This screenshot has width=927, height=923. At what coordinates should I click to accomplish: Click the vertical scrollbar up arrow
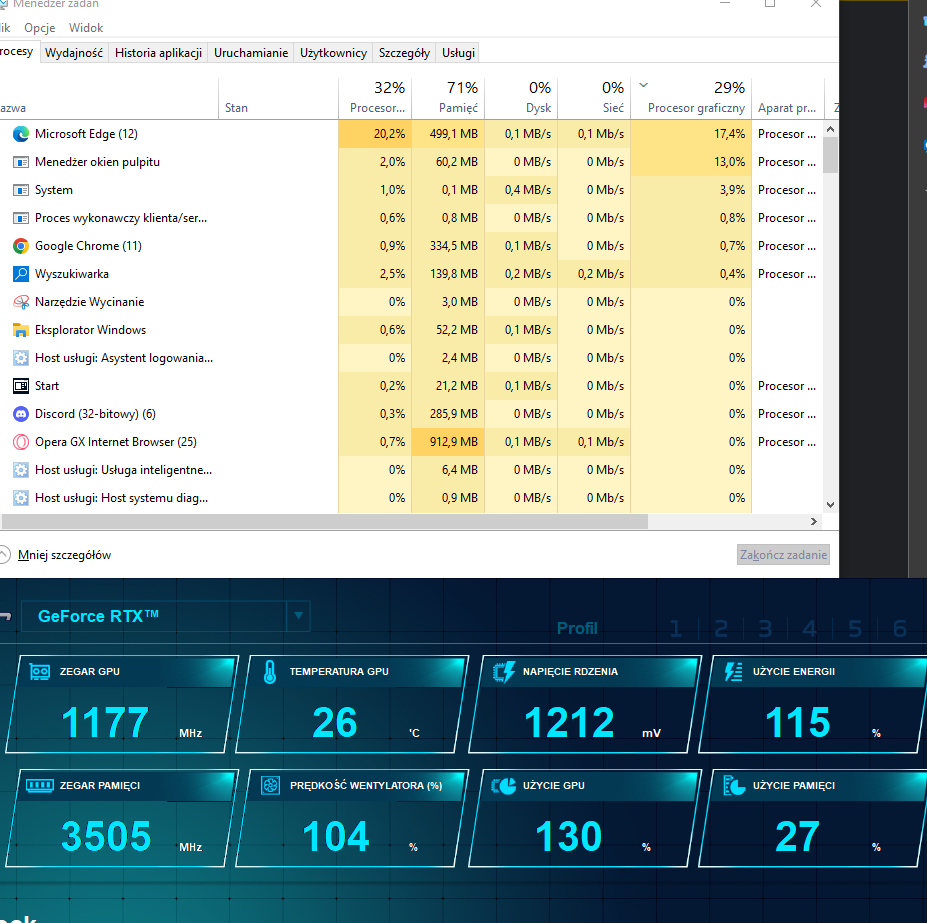click(831, 129)
